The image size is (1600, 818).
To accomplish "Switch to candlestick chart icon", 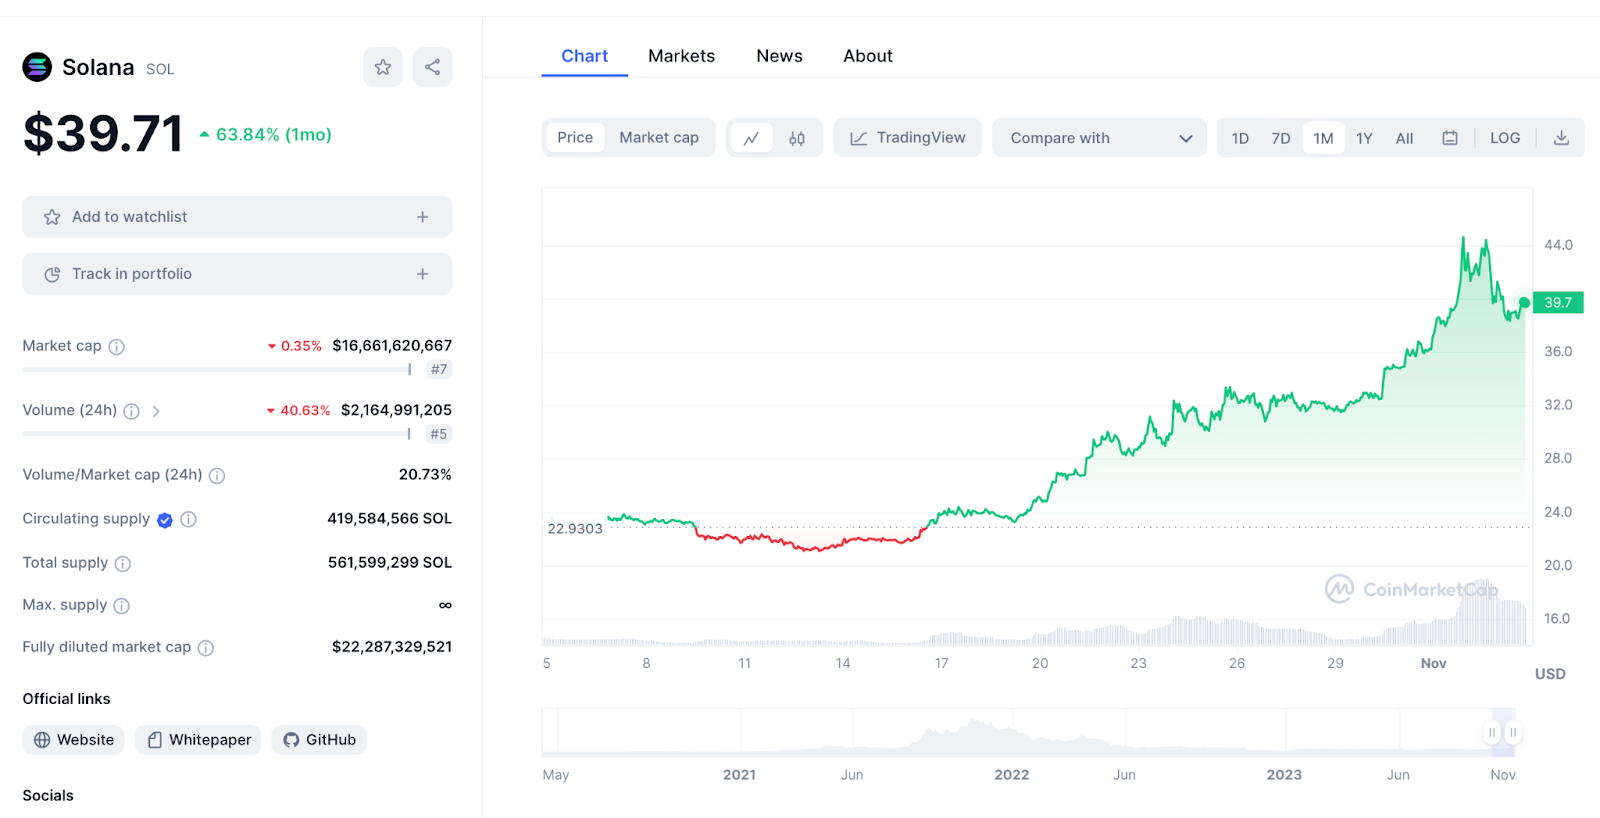I will click(x=797, y=138).
